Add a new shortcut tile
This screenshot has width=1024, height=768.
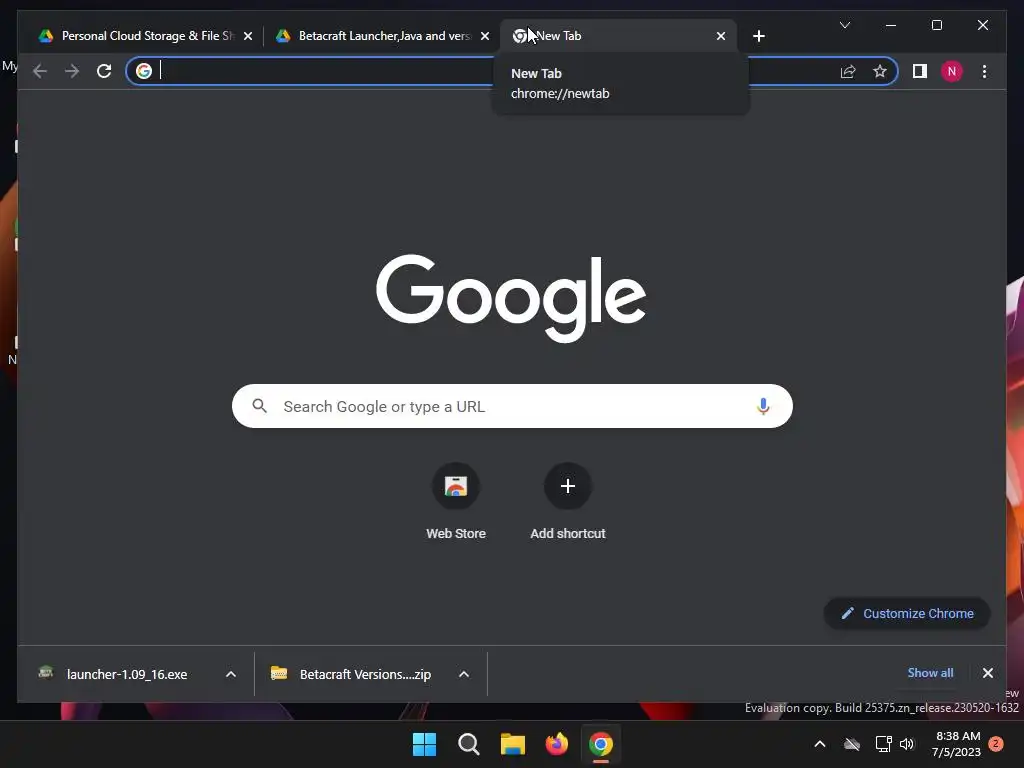coord(568,502)
